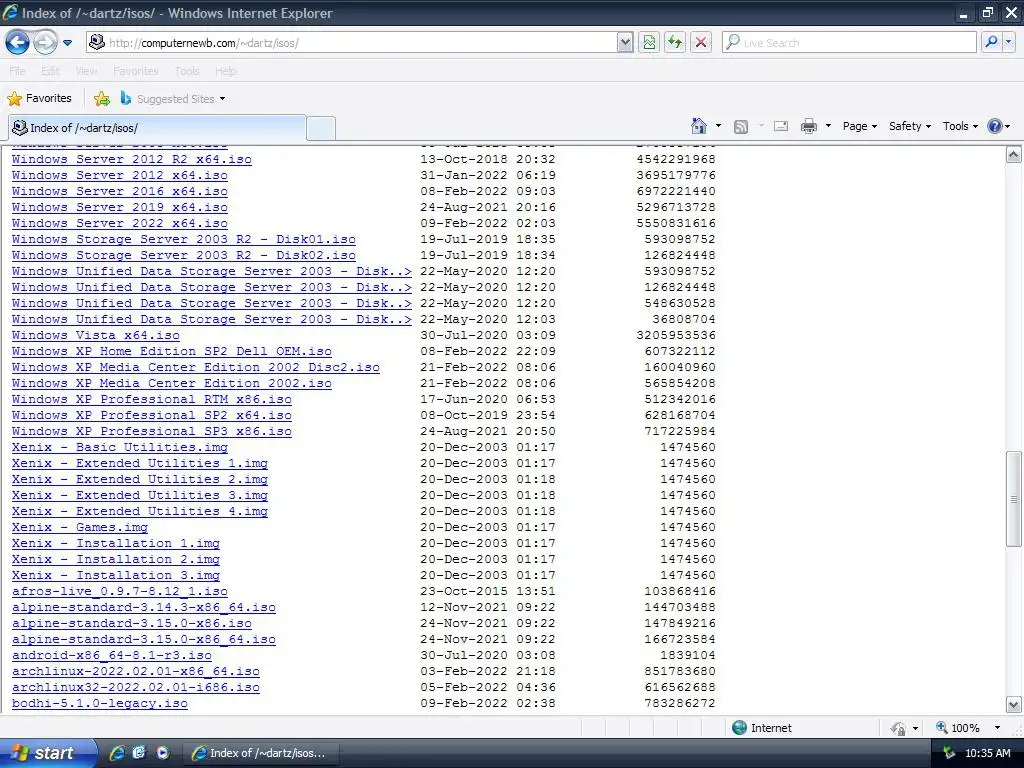Click the Help question mark icon
Image resolution: width=1024 pixels, height=768 pixels.
[995, 126]
